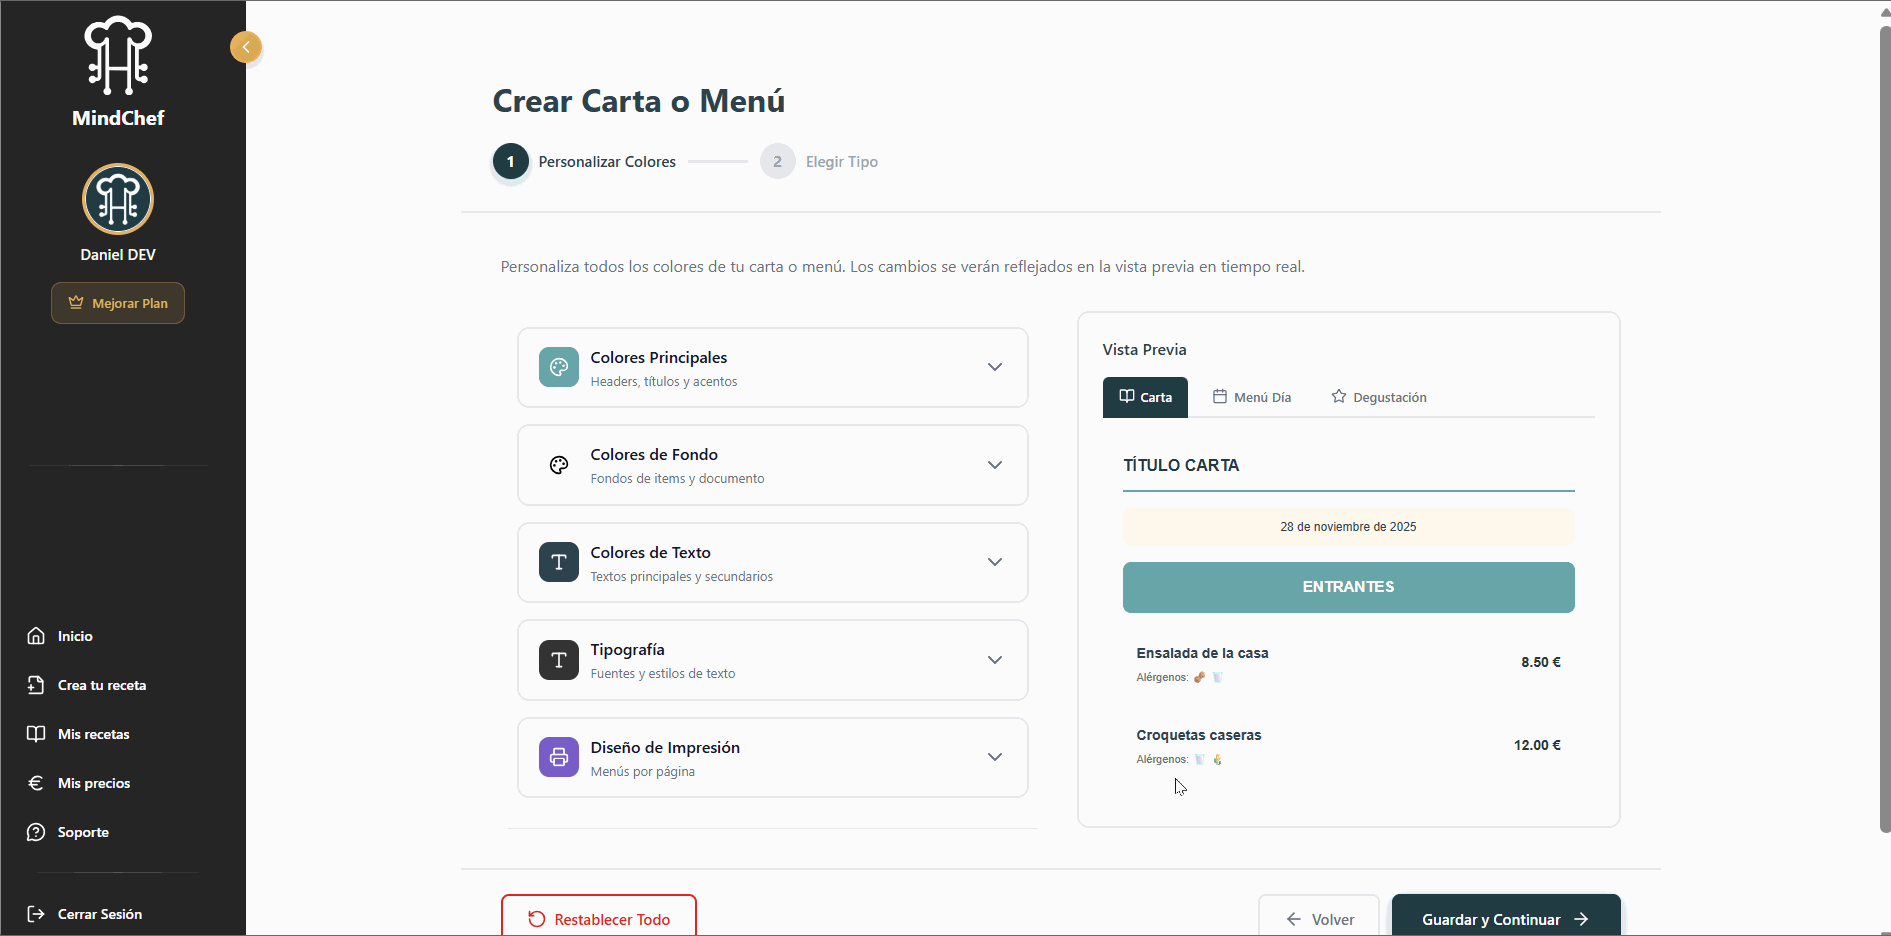
Task: Expand the Diseño de Impresión chevron
Action: [x=995, y=757]
